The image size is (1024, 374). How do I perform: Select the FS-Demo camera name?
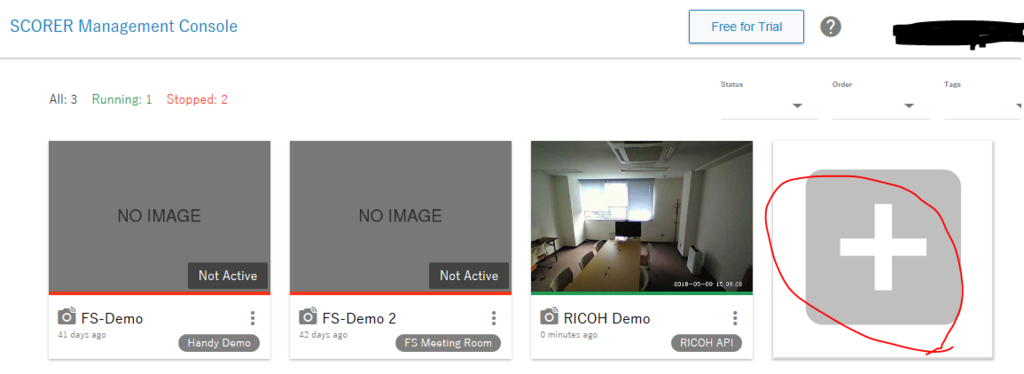(112, 319)
